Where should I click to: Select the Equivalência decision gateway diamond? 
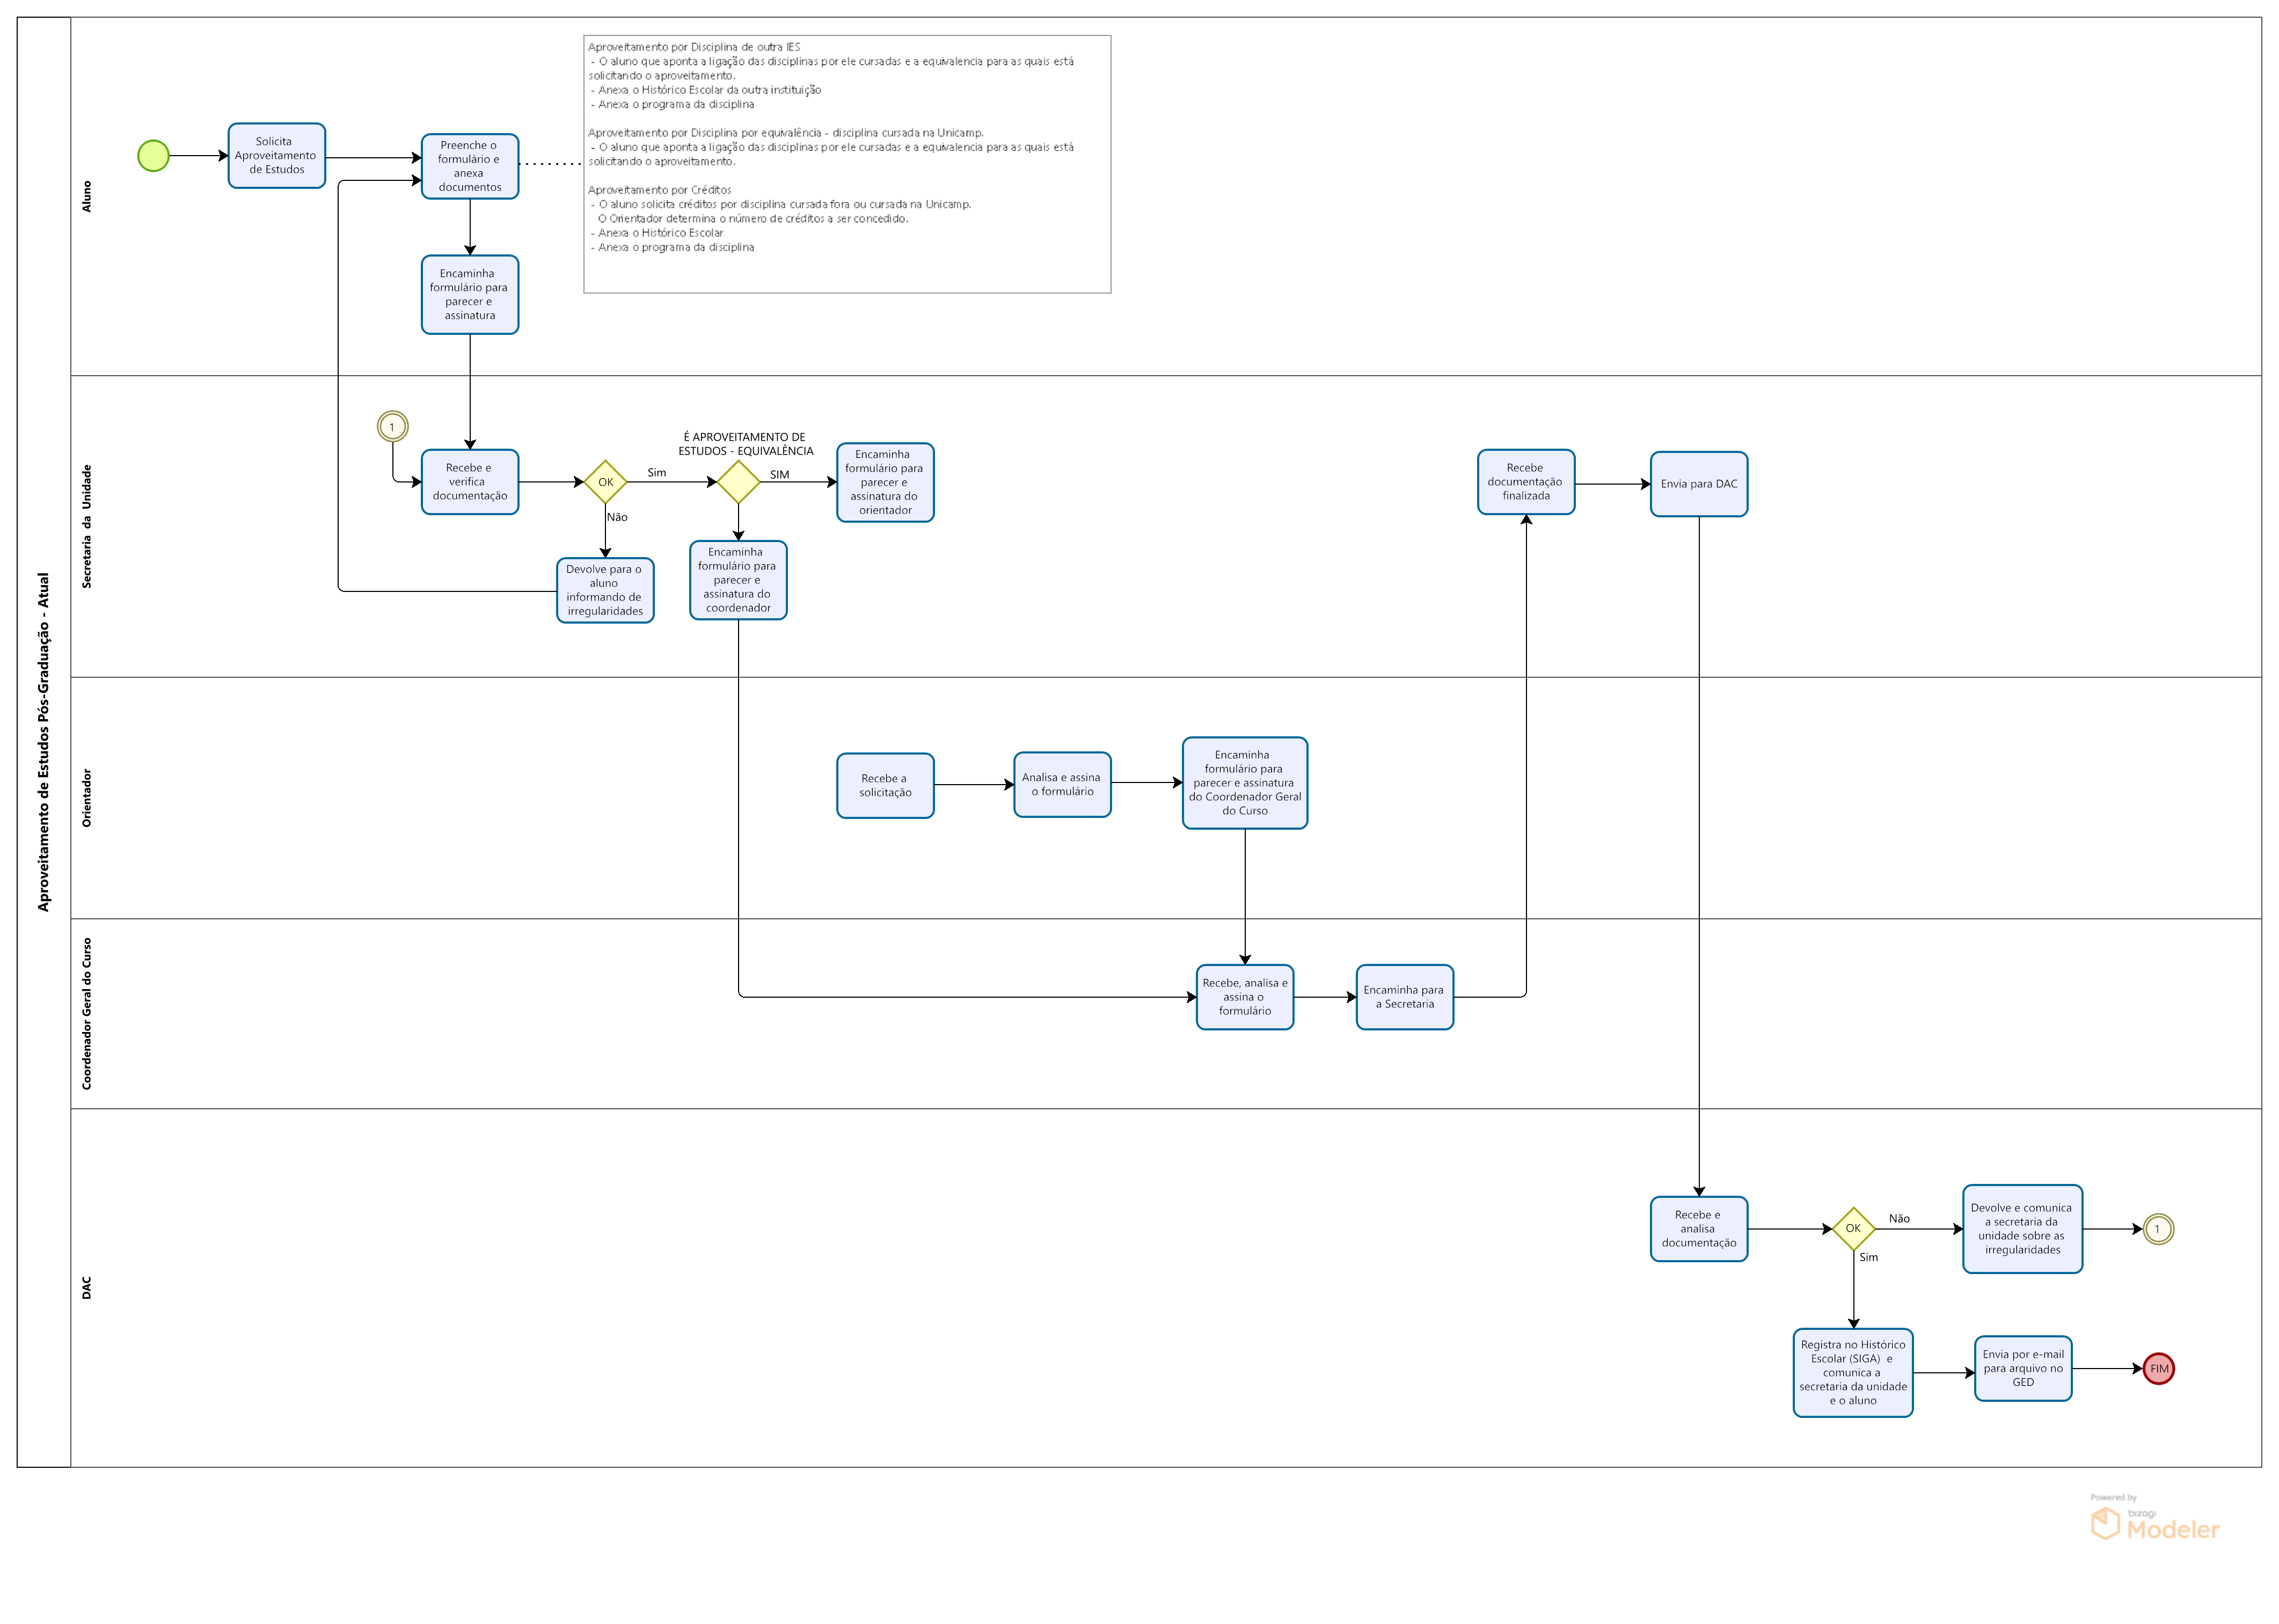tap(738, 482)
